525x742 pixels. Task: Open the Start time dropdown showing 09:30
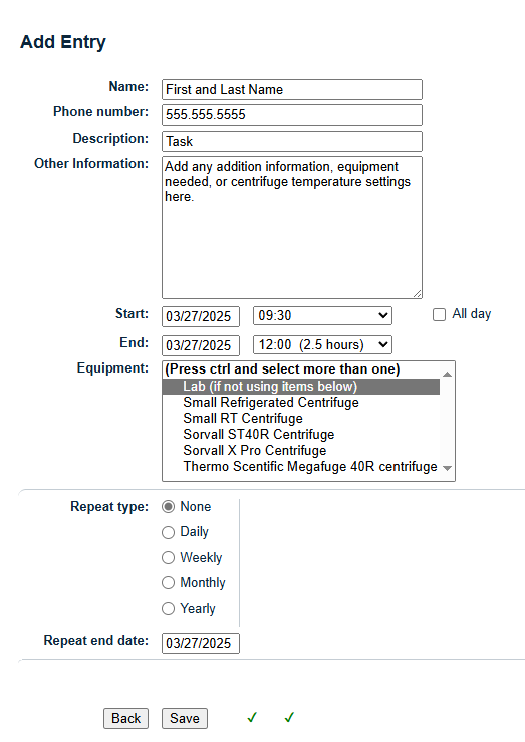322,316
